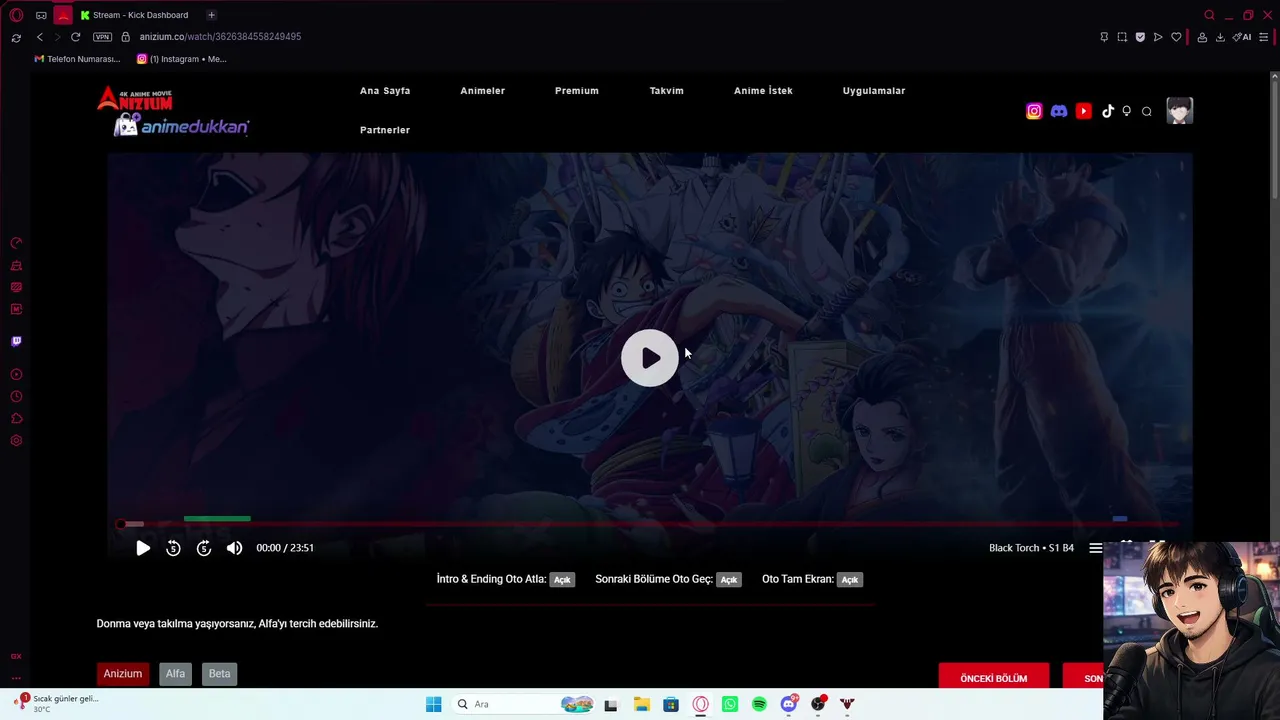
Task: Toggle Intro & Ending Oto Atla
Action: [562, 580]
